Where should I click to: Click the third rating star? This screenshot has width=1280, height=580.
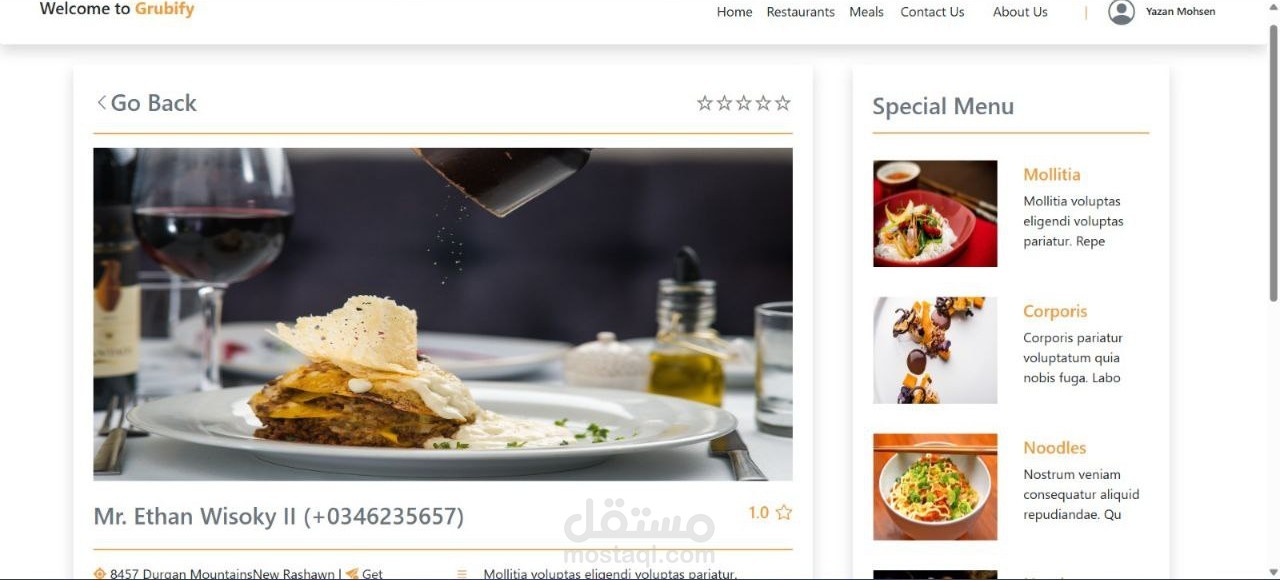[x=744, y=103]
